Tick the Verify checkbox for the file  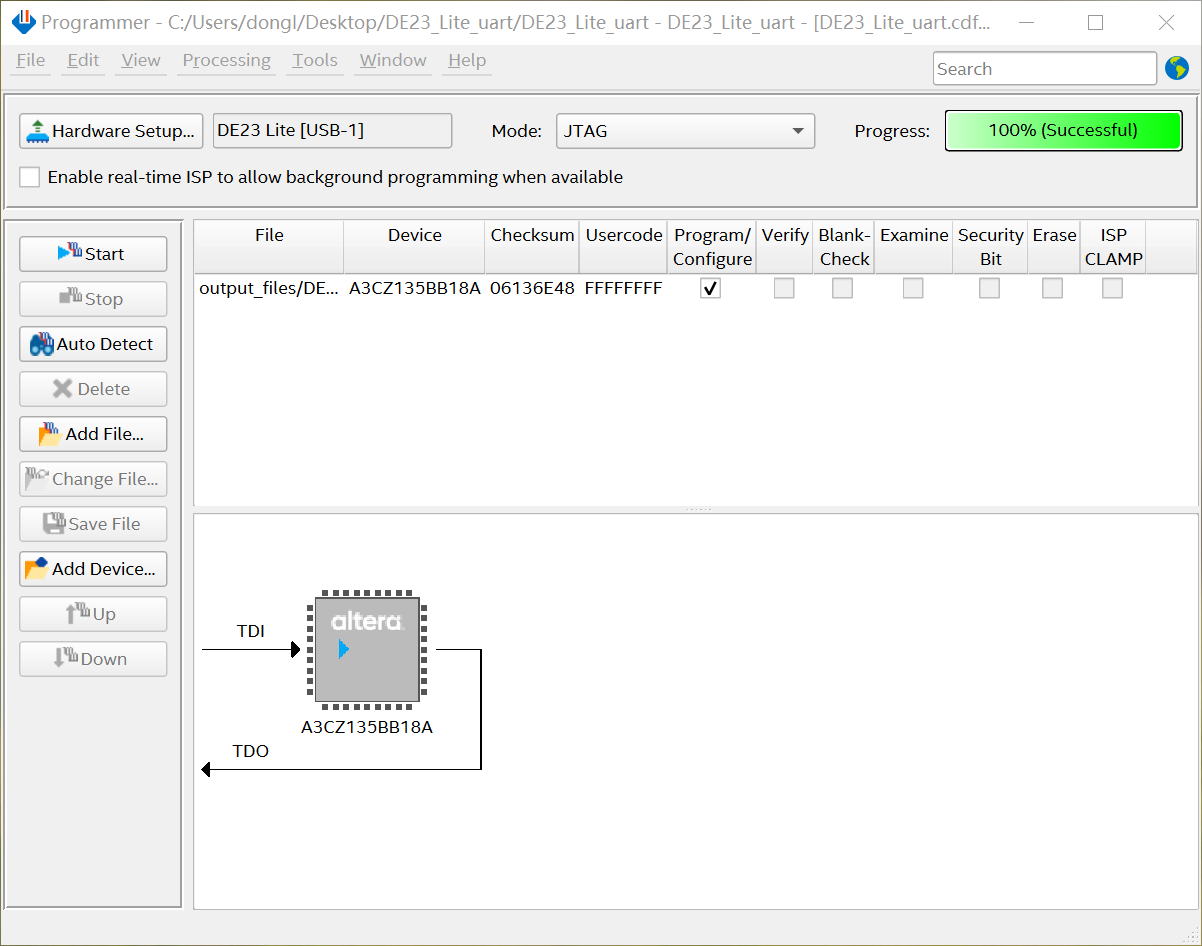[784, 289]
